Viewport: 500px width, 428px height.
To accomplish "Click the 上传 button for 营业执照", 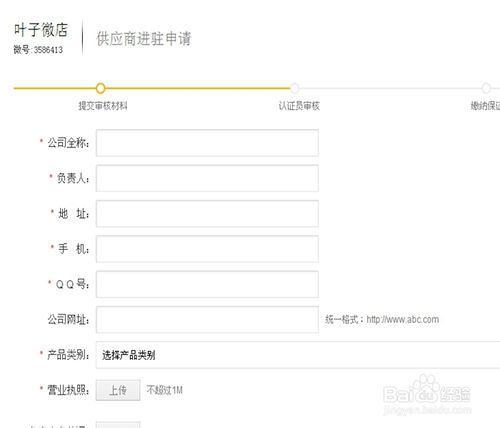I will pos(118,390).
